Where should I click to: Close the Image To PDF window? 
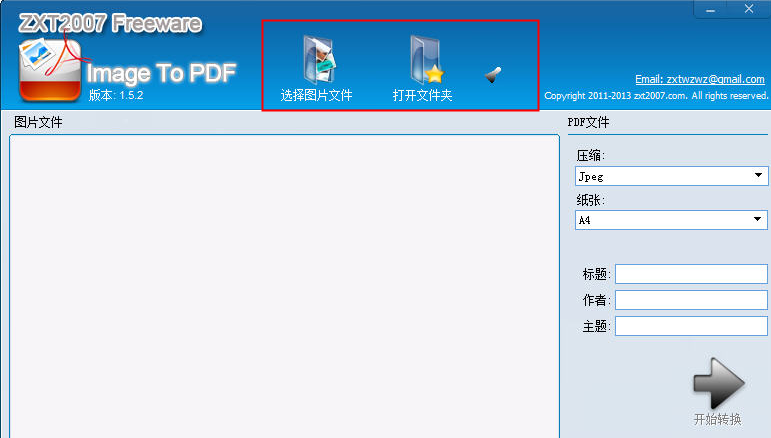pyautogui.click(x=749, y=9)
